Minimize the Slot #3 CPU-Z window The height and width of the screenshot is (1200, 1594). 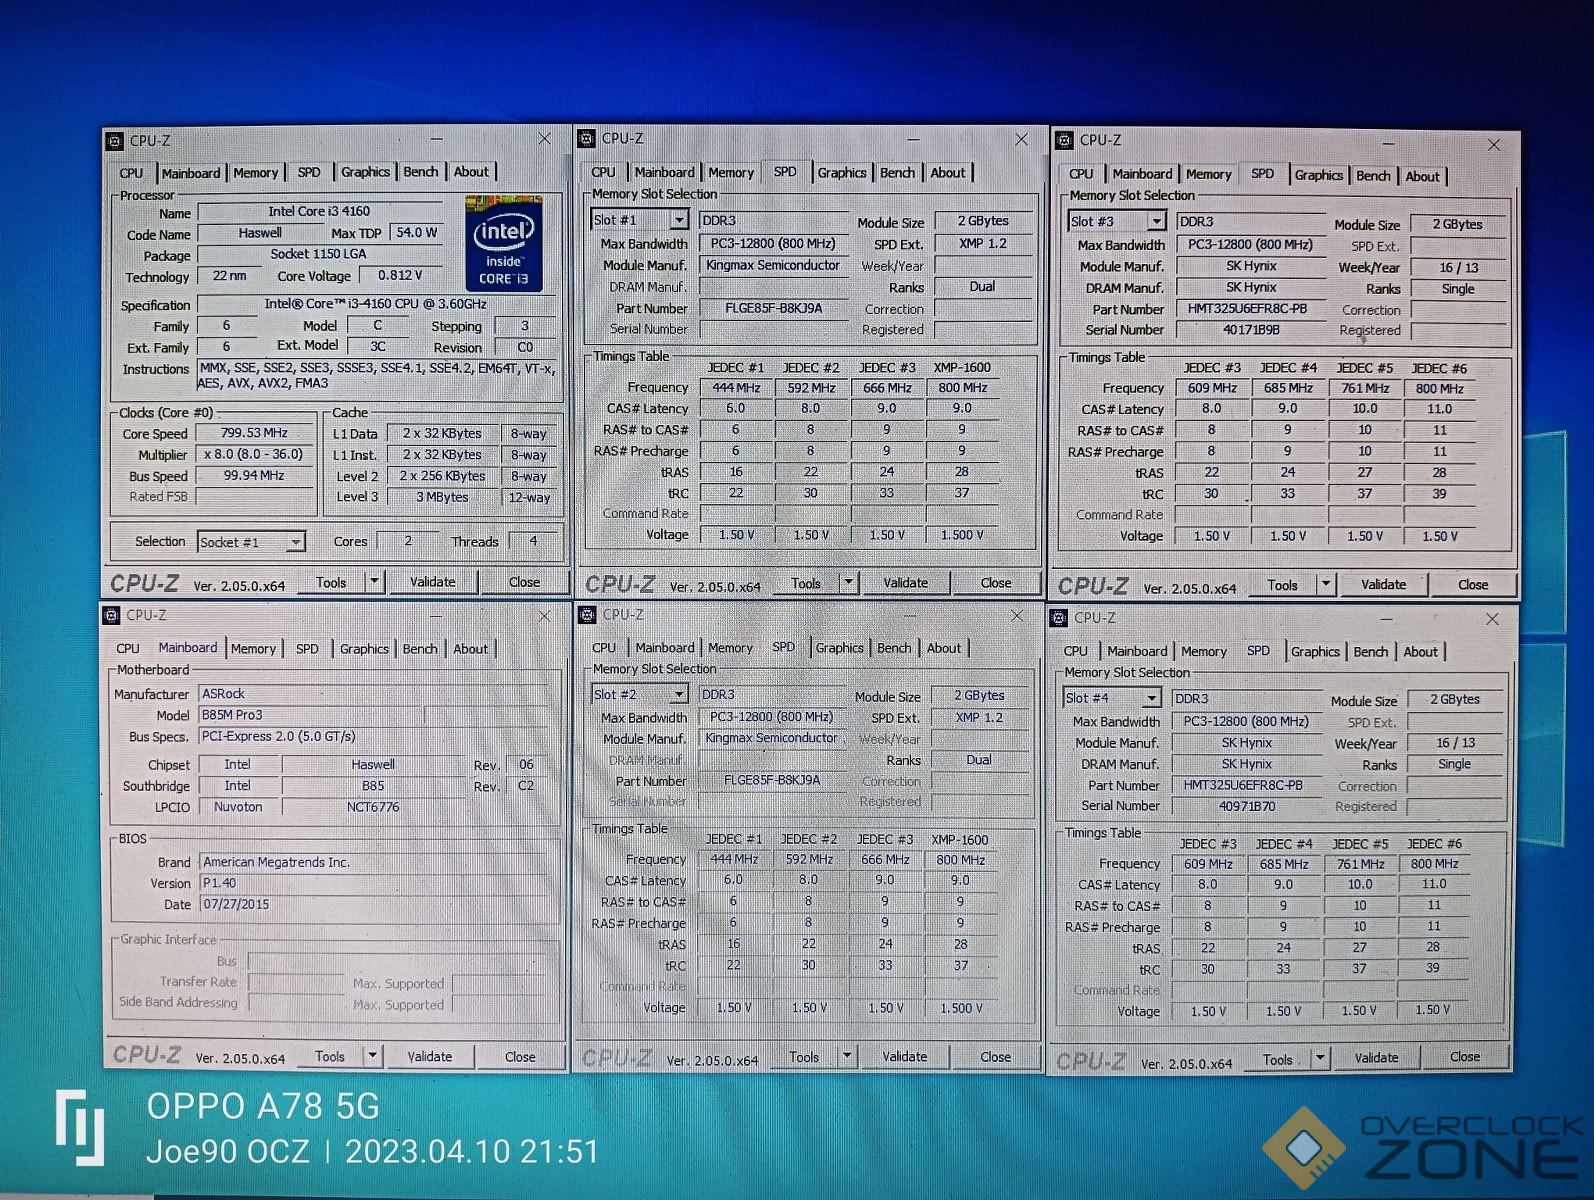(1388, 142)
